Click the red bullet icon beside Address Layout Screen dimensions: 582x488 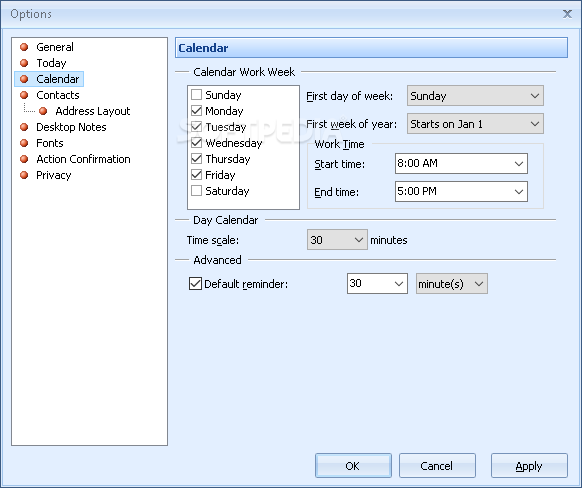pos(43,111)
